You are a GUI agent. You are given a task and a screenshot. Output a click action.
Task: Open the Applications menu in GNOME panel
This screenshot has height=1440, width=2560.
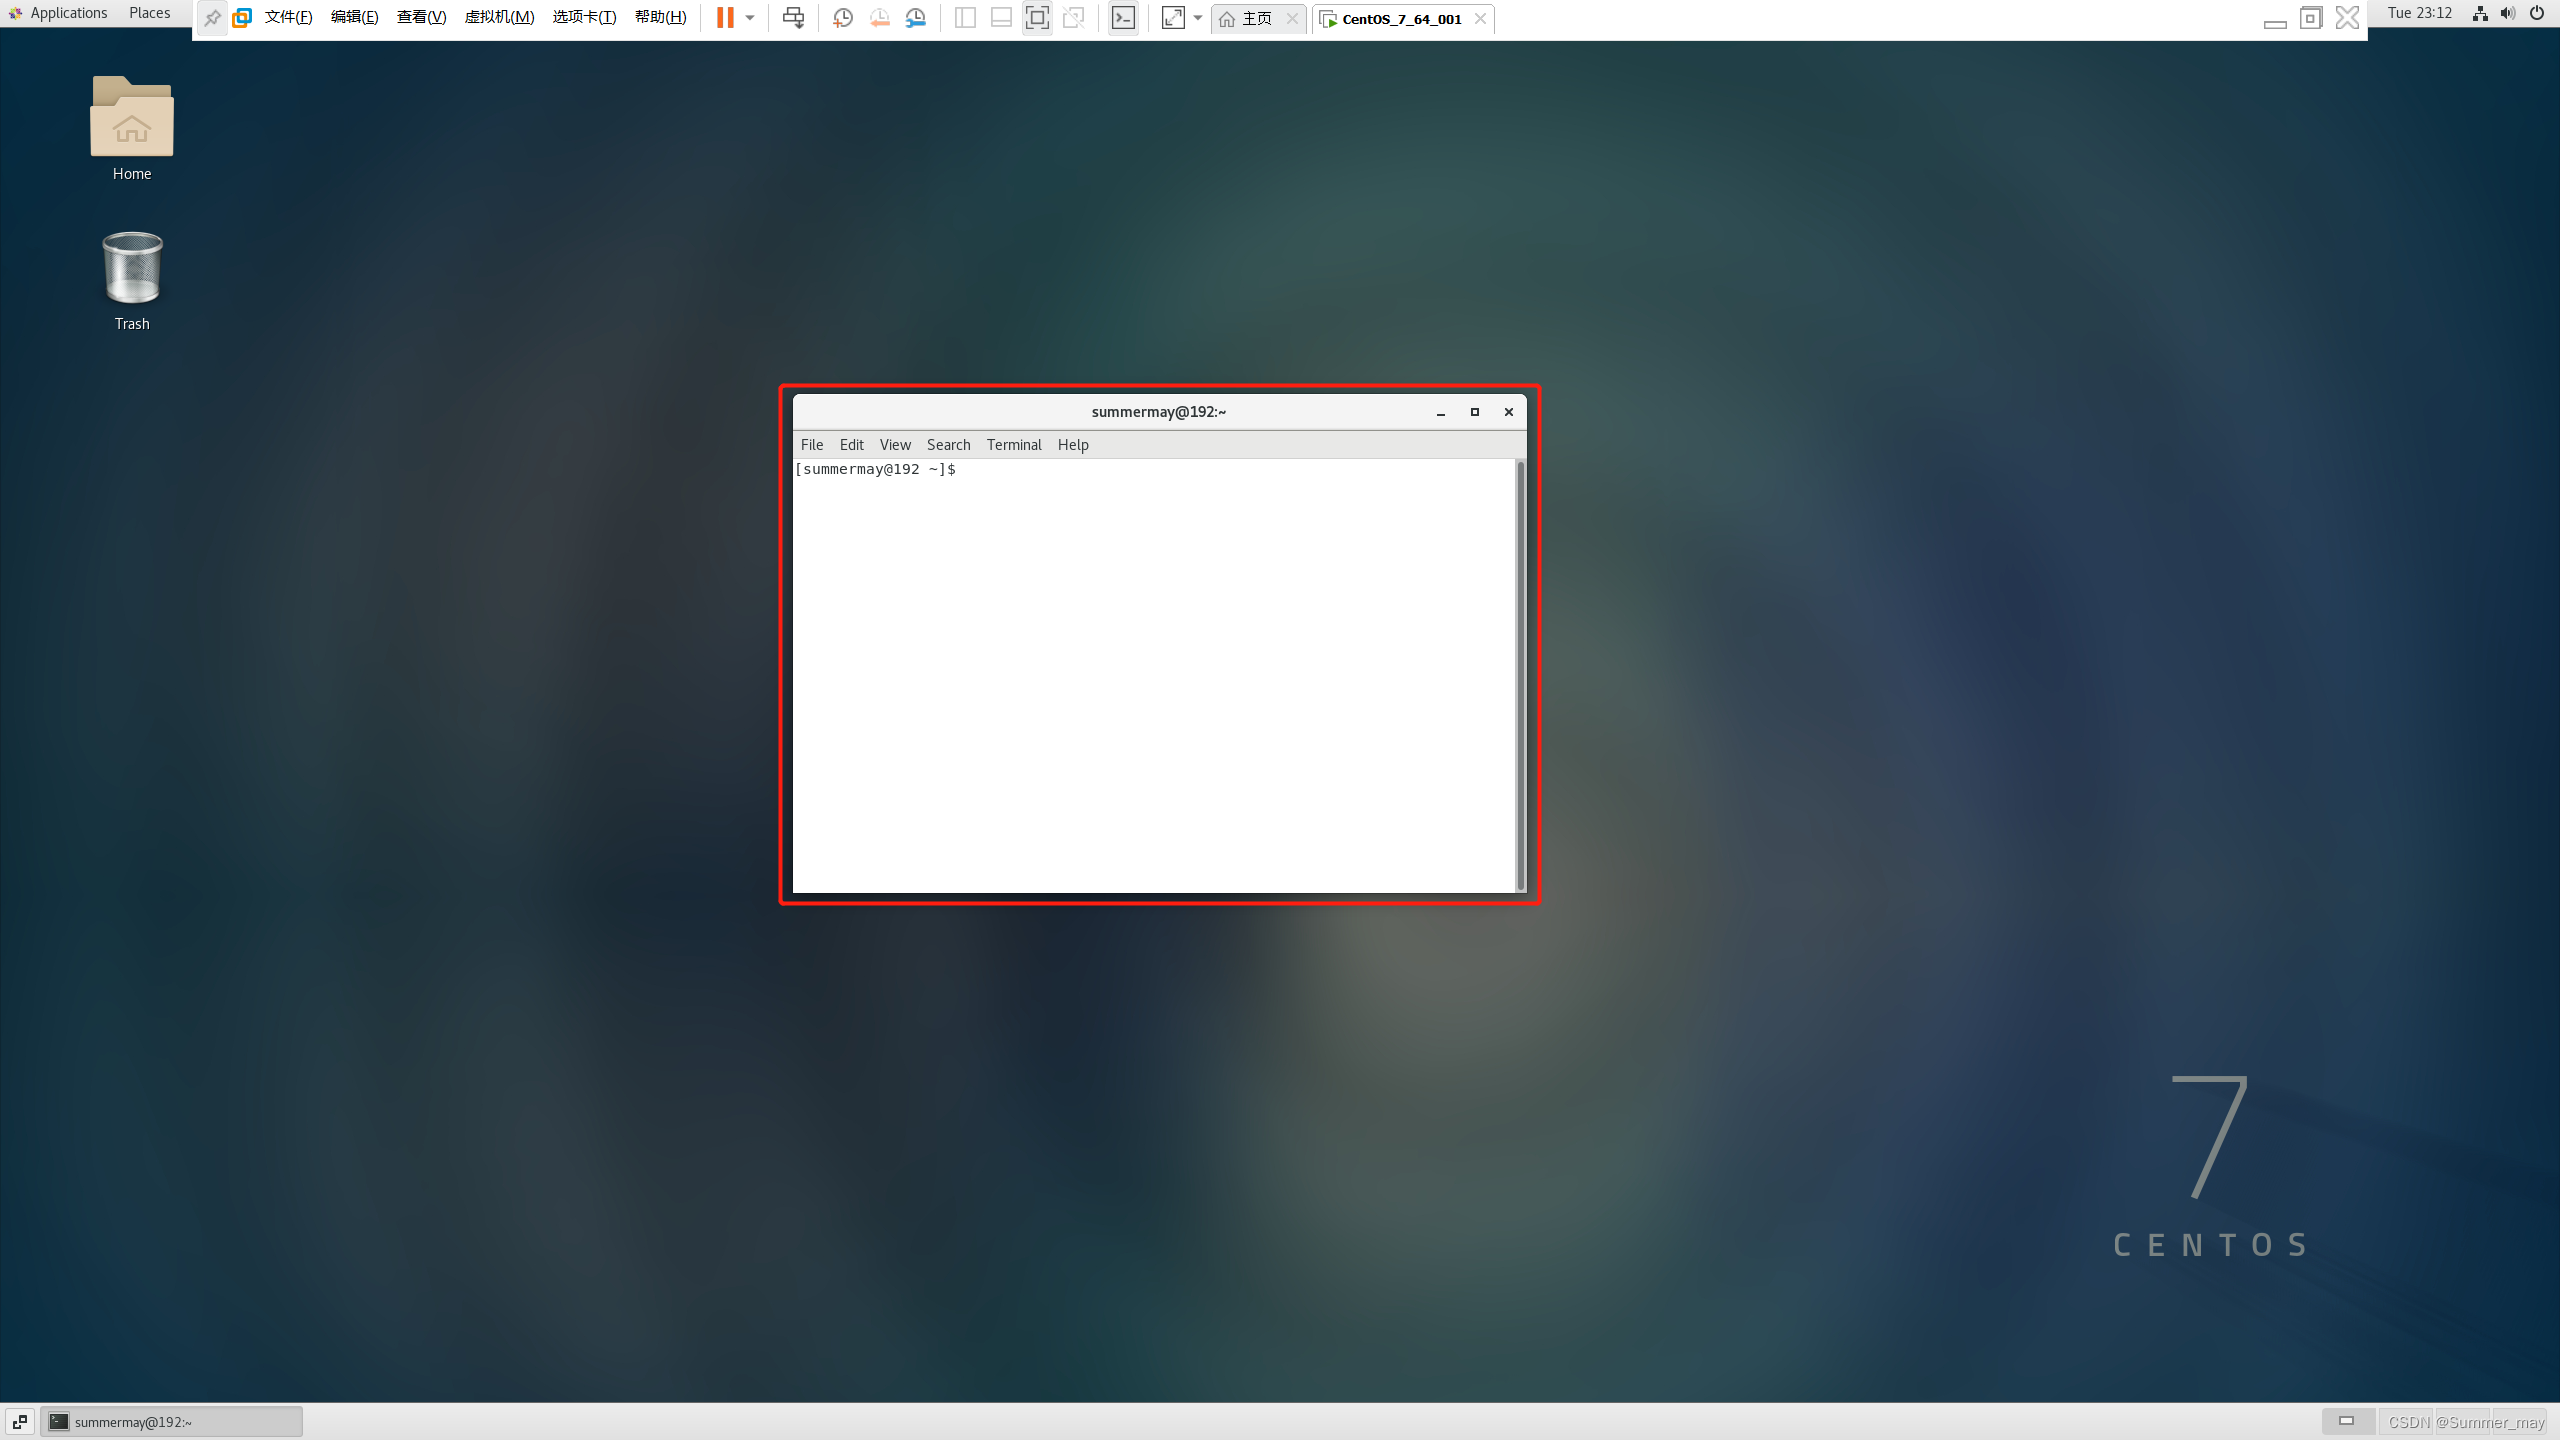(67, 13)
